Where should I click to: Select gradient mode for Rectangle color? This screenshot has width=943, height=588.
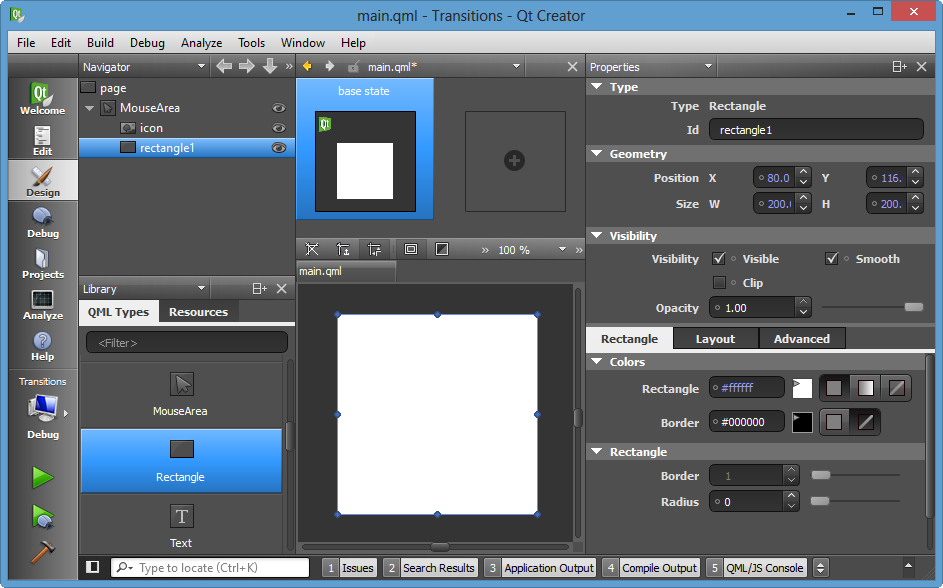tap(865, 388)
